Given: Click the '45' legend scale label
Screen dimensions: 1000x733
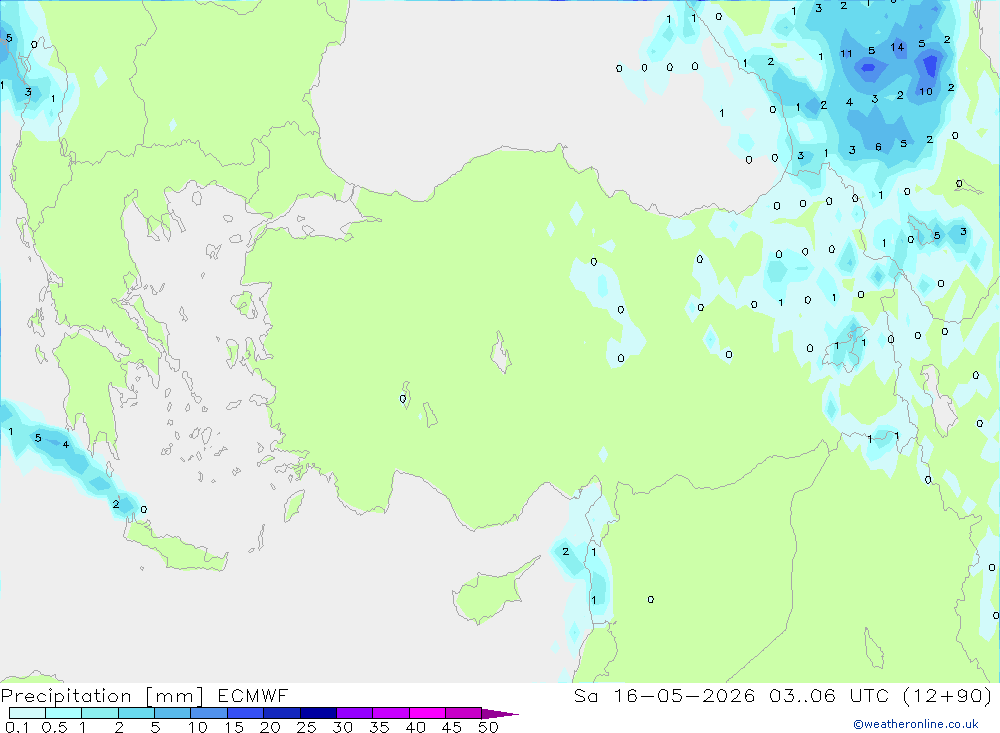Looking at the screenshot, I should tap(452, 727).
